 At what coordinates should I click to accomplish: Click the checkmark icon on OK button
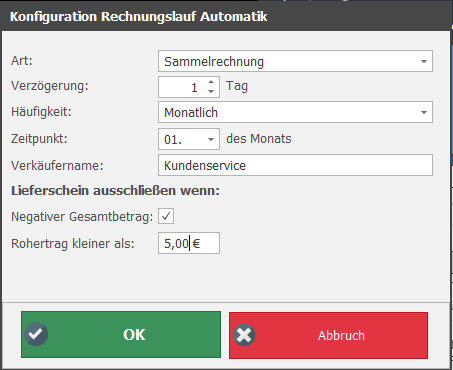36,334
